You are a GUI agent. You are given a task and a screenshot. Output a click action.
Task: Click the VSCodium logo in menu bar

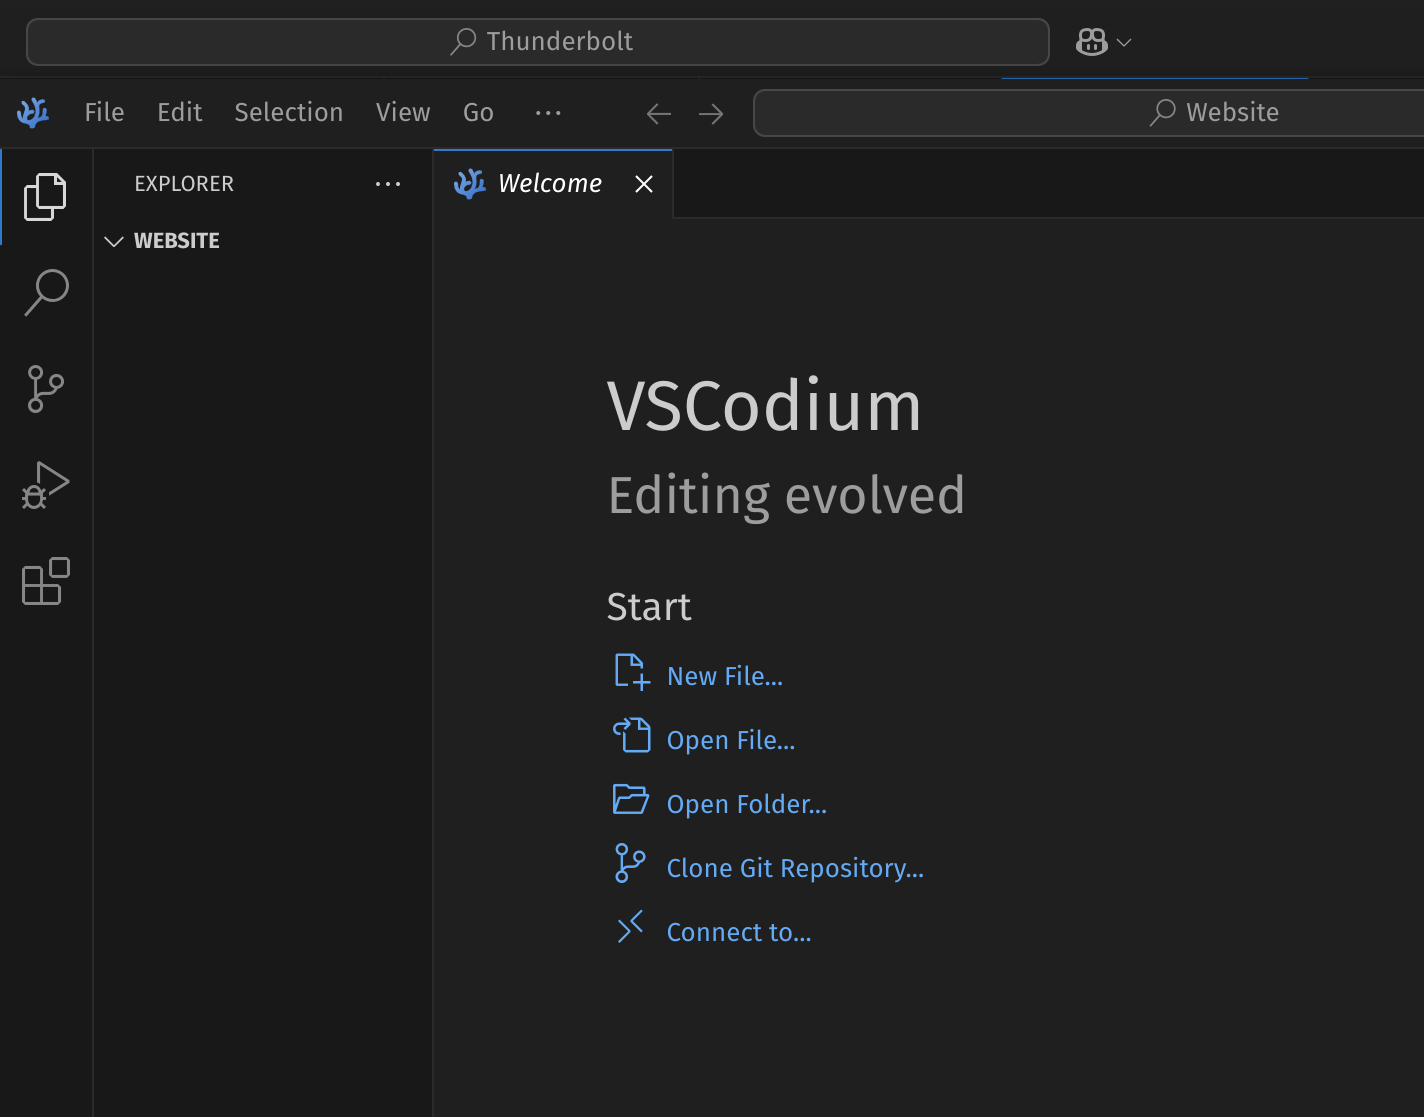click(33, 113)
